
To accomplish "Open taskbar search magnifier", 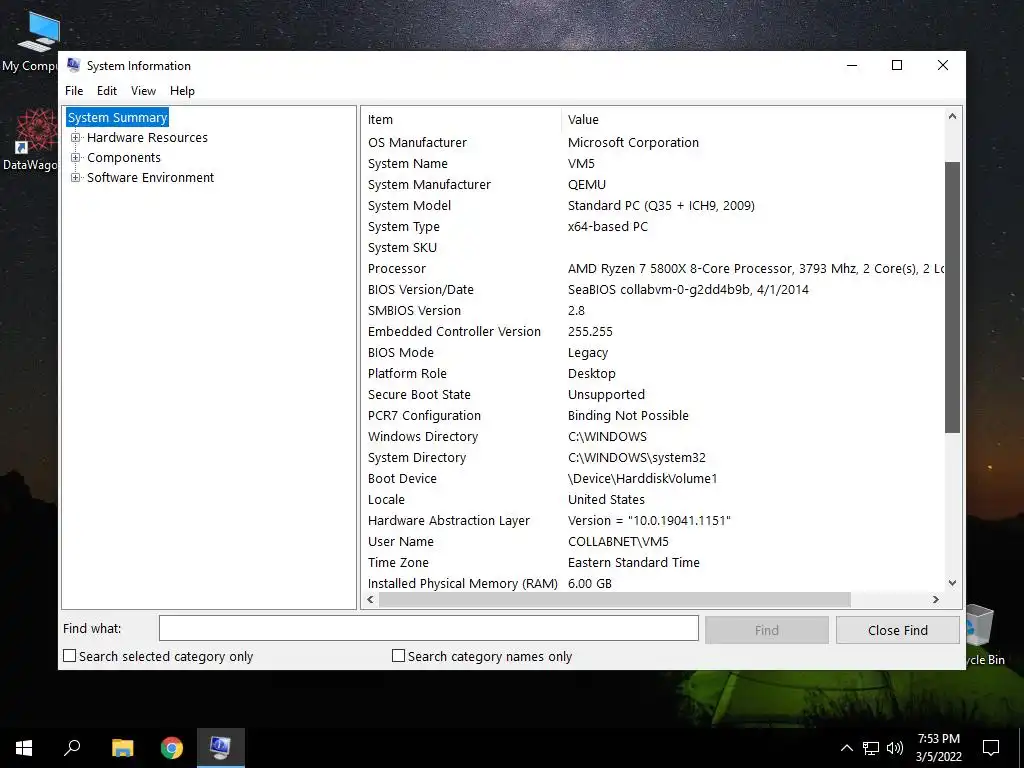I will (72, 748).
